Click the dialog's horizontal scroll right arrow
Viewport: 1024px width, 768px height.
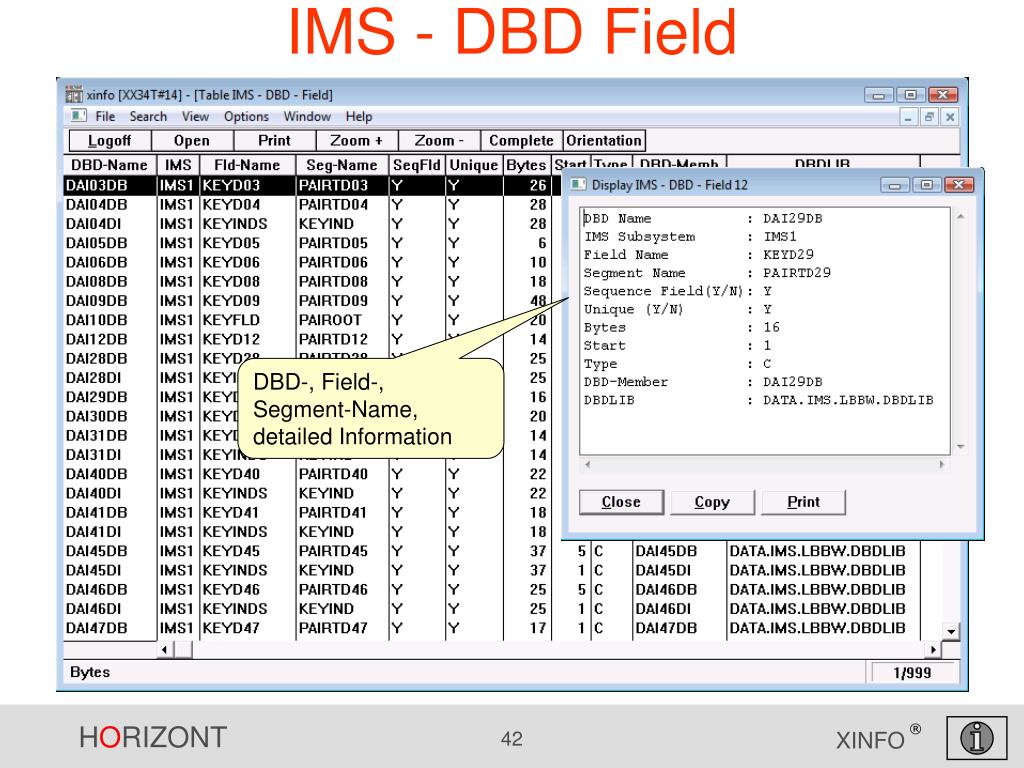click(942, 464)
